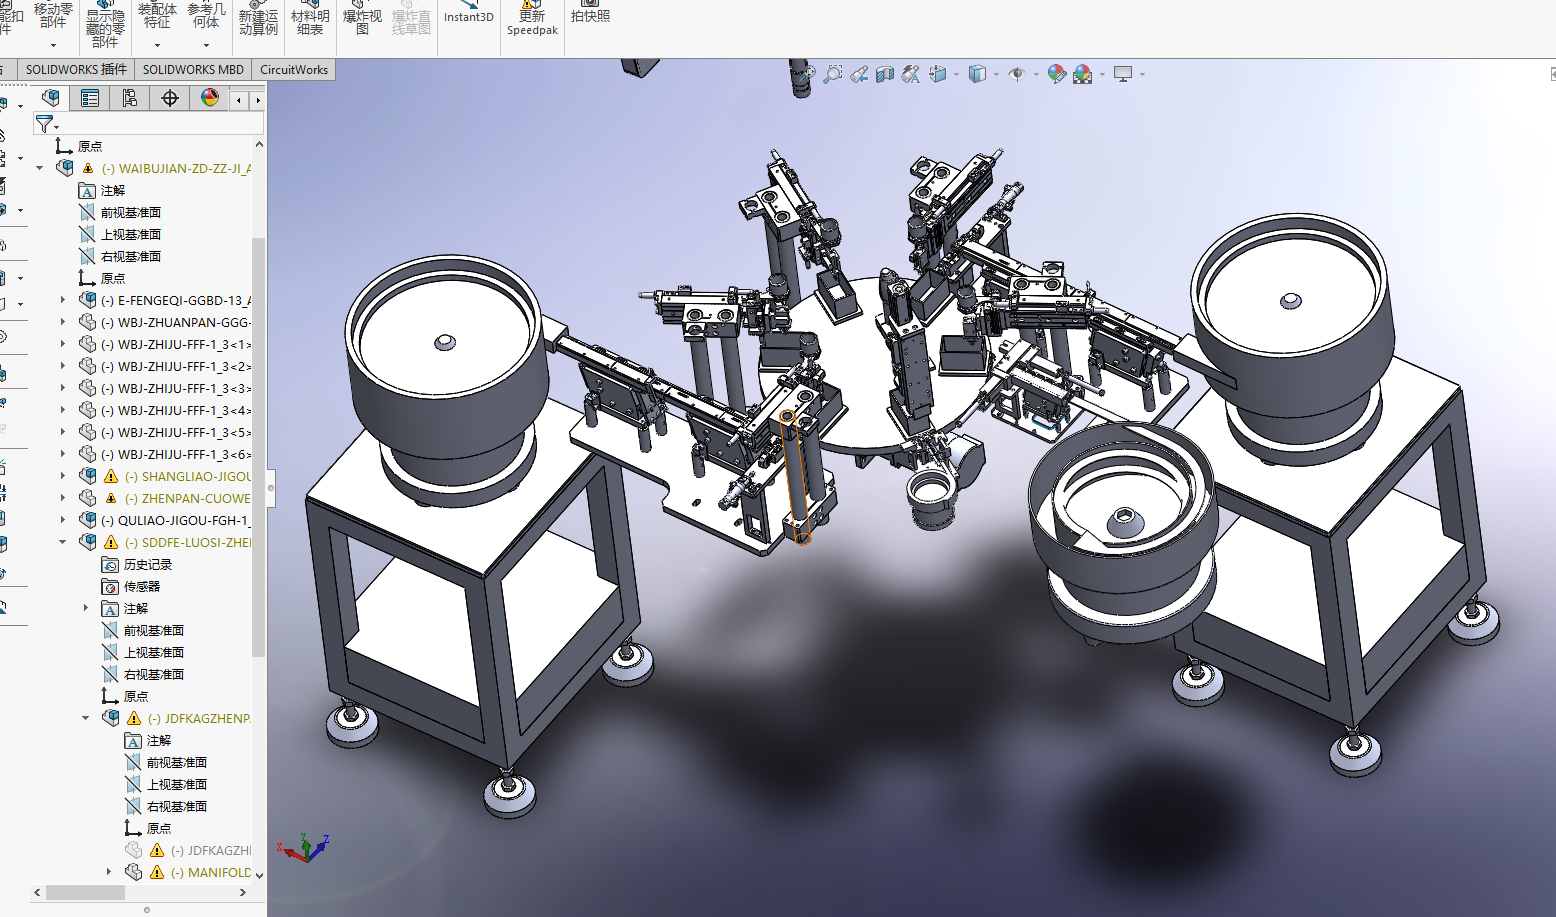Viewport: 1556px width, 917px height.
Task: Open the tree filter funnel dropdown
Action: 47,124
